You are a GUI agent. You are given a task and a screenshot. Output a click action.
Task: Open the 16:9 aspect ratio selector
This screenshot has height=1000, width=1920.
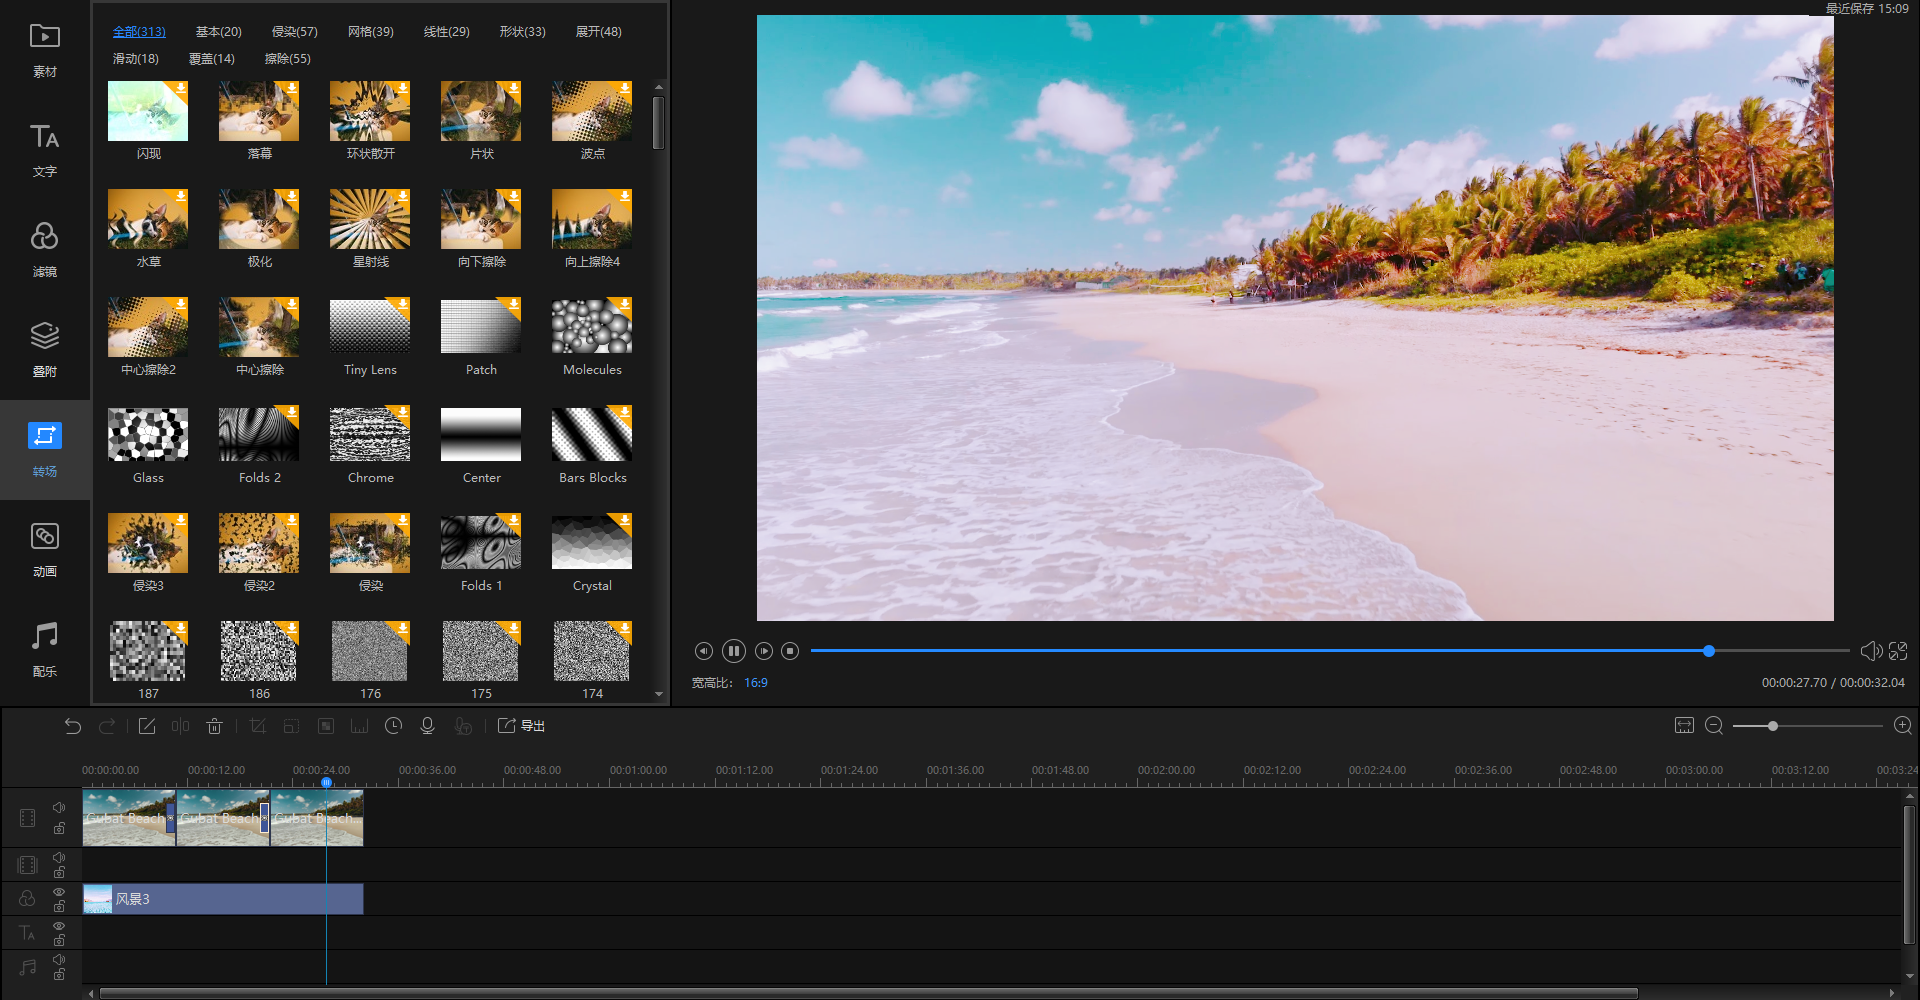pos(756,683)
